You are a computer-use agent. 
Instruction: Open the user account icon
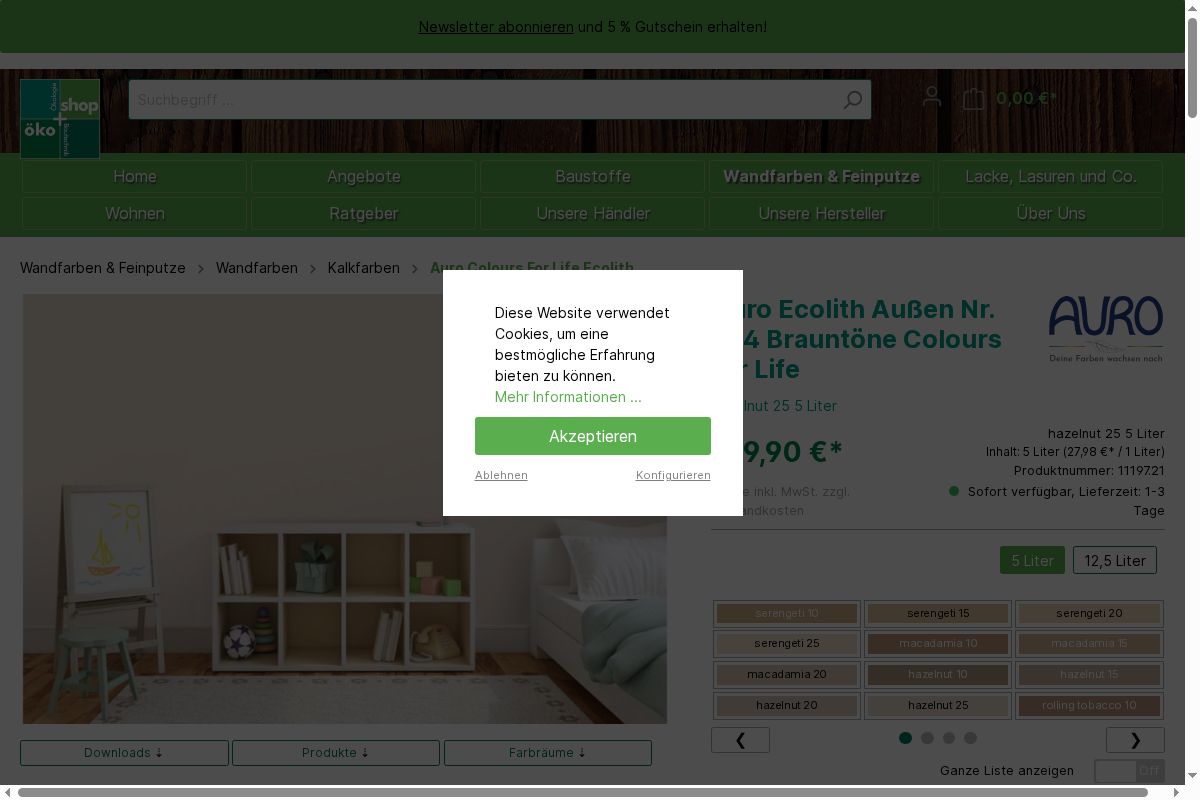[x=932, y=97]
